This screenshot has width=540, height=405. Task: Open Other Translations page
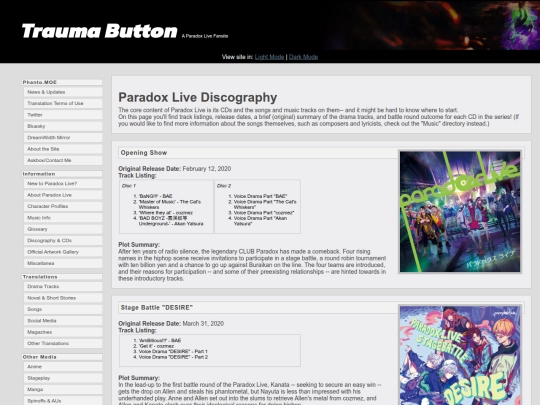(63, 343)
